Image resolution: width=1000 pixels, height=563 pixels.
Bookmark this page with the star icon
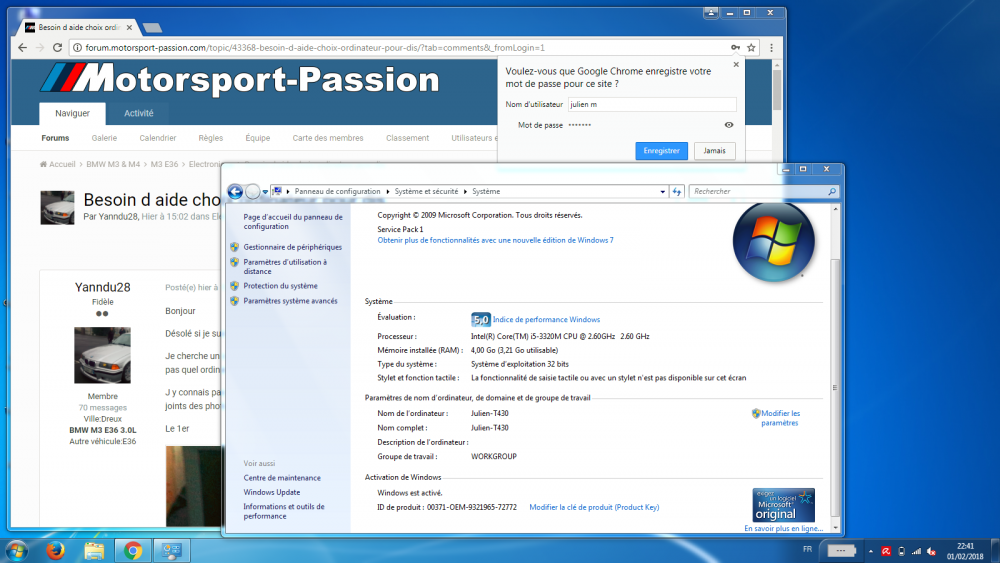[x=751, y=48]
